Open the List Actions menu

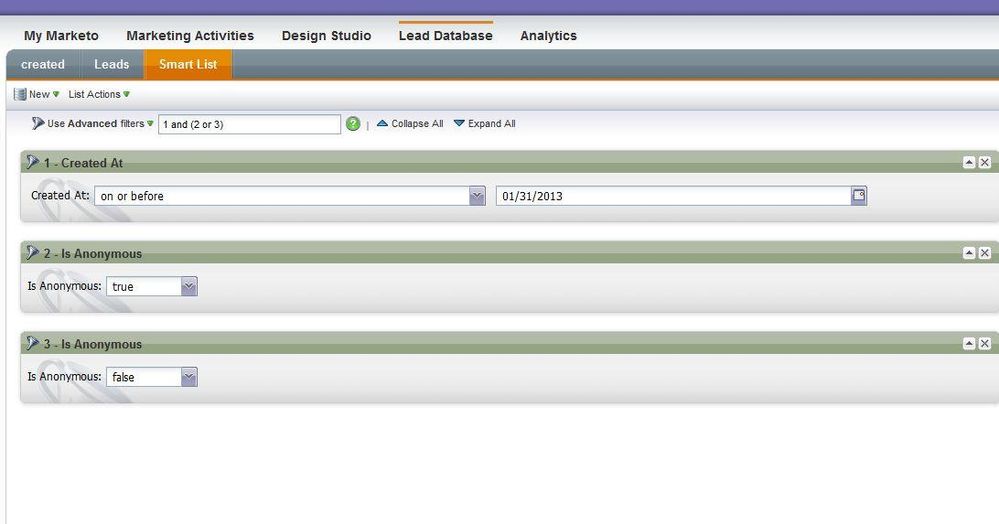(x=98, y=95)
